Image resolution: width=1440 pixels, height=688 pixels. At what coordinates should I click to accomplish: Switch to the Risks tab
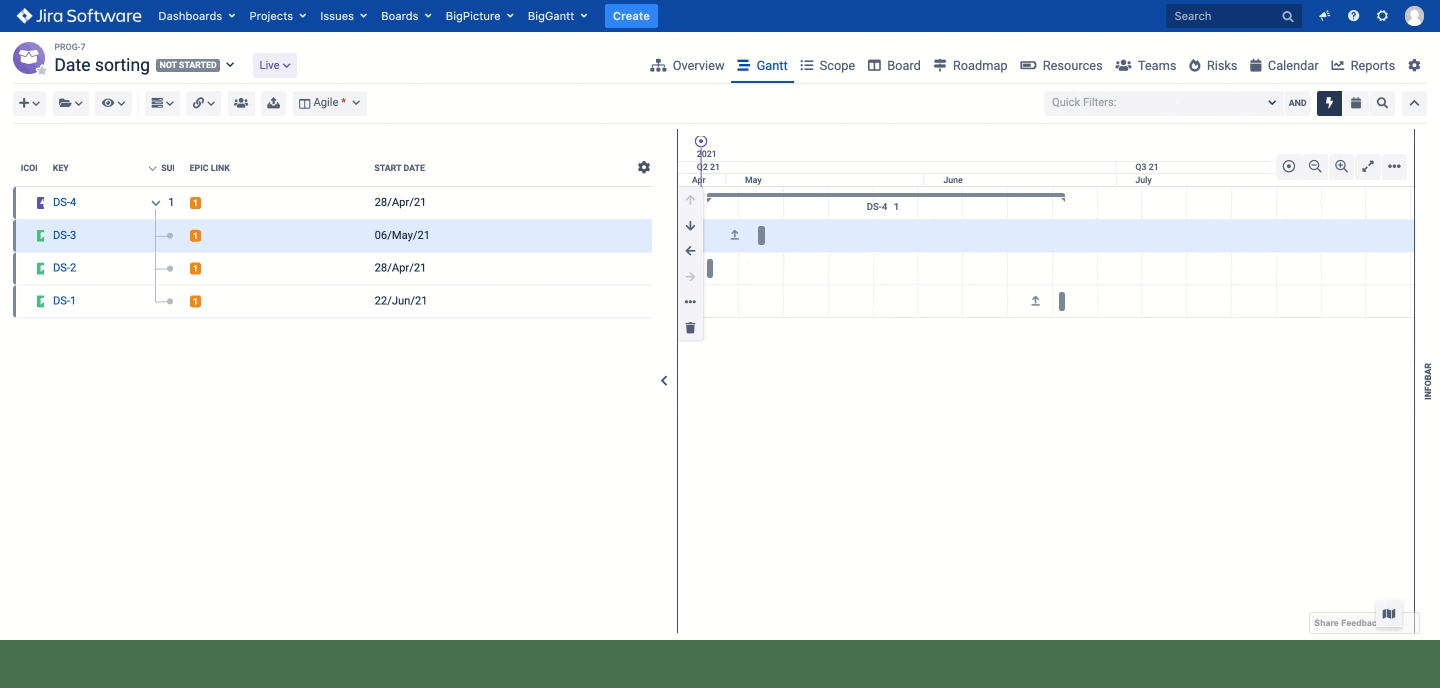coord(1213,65)
